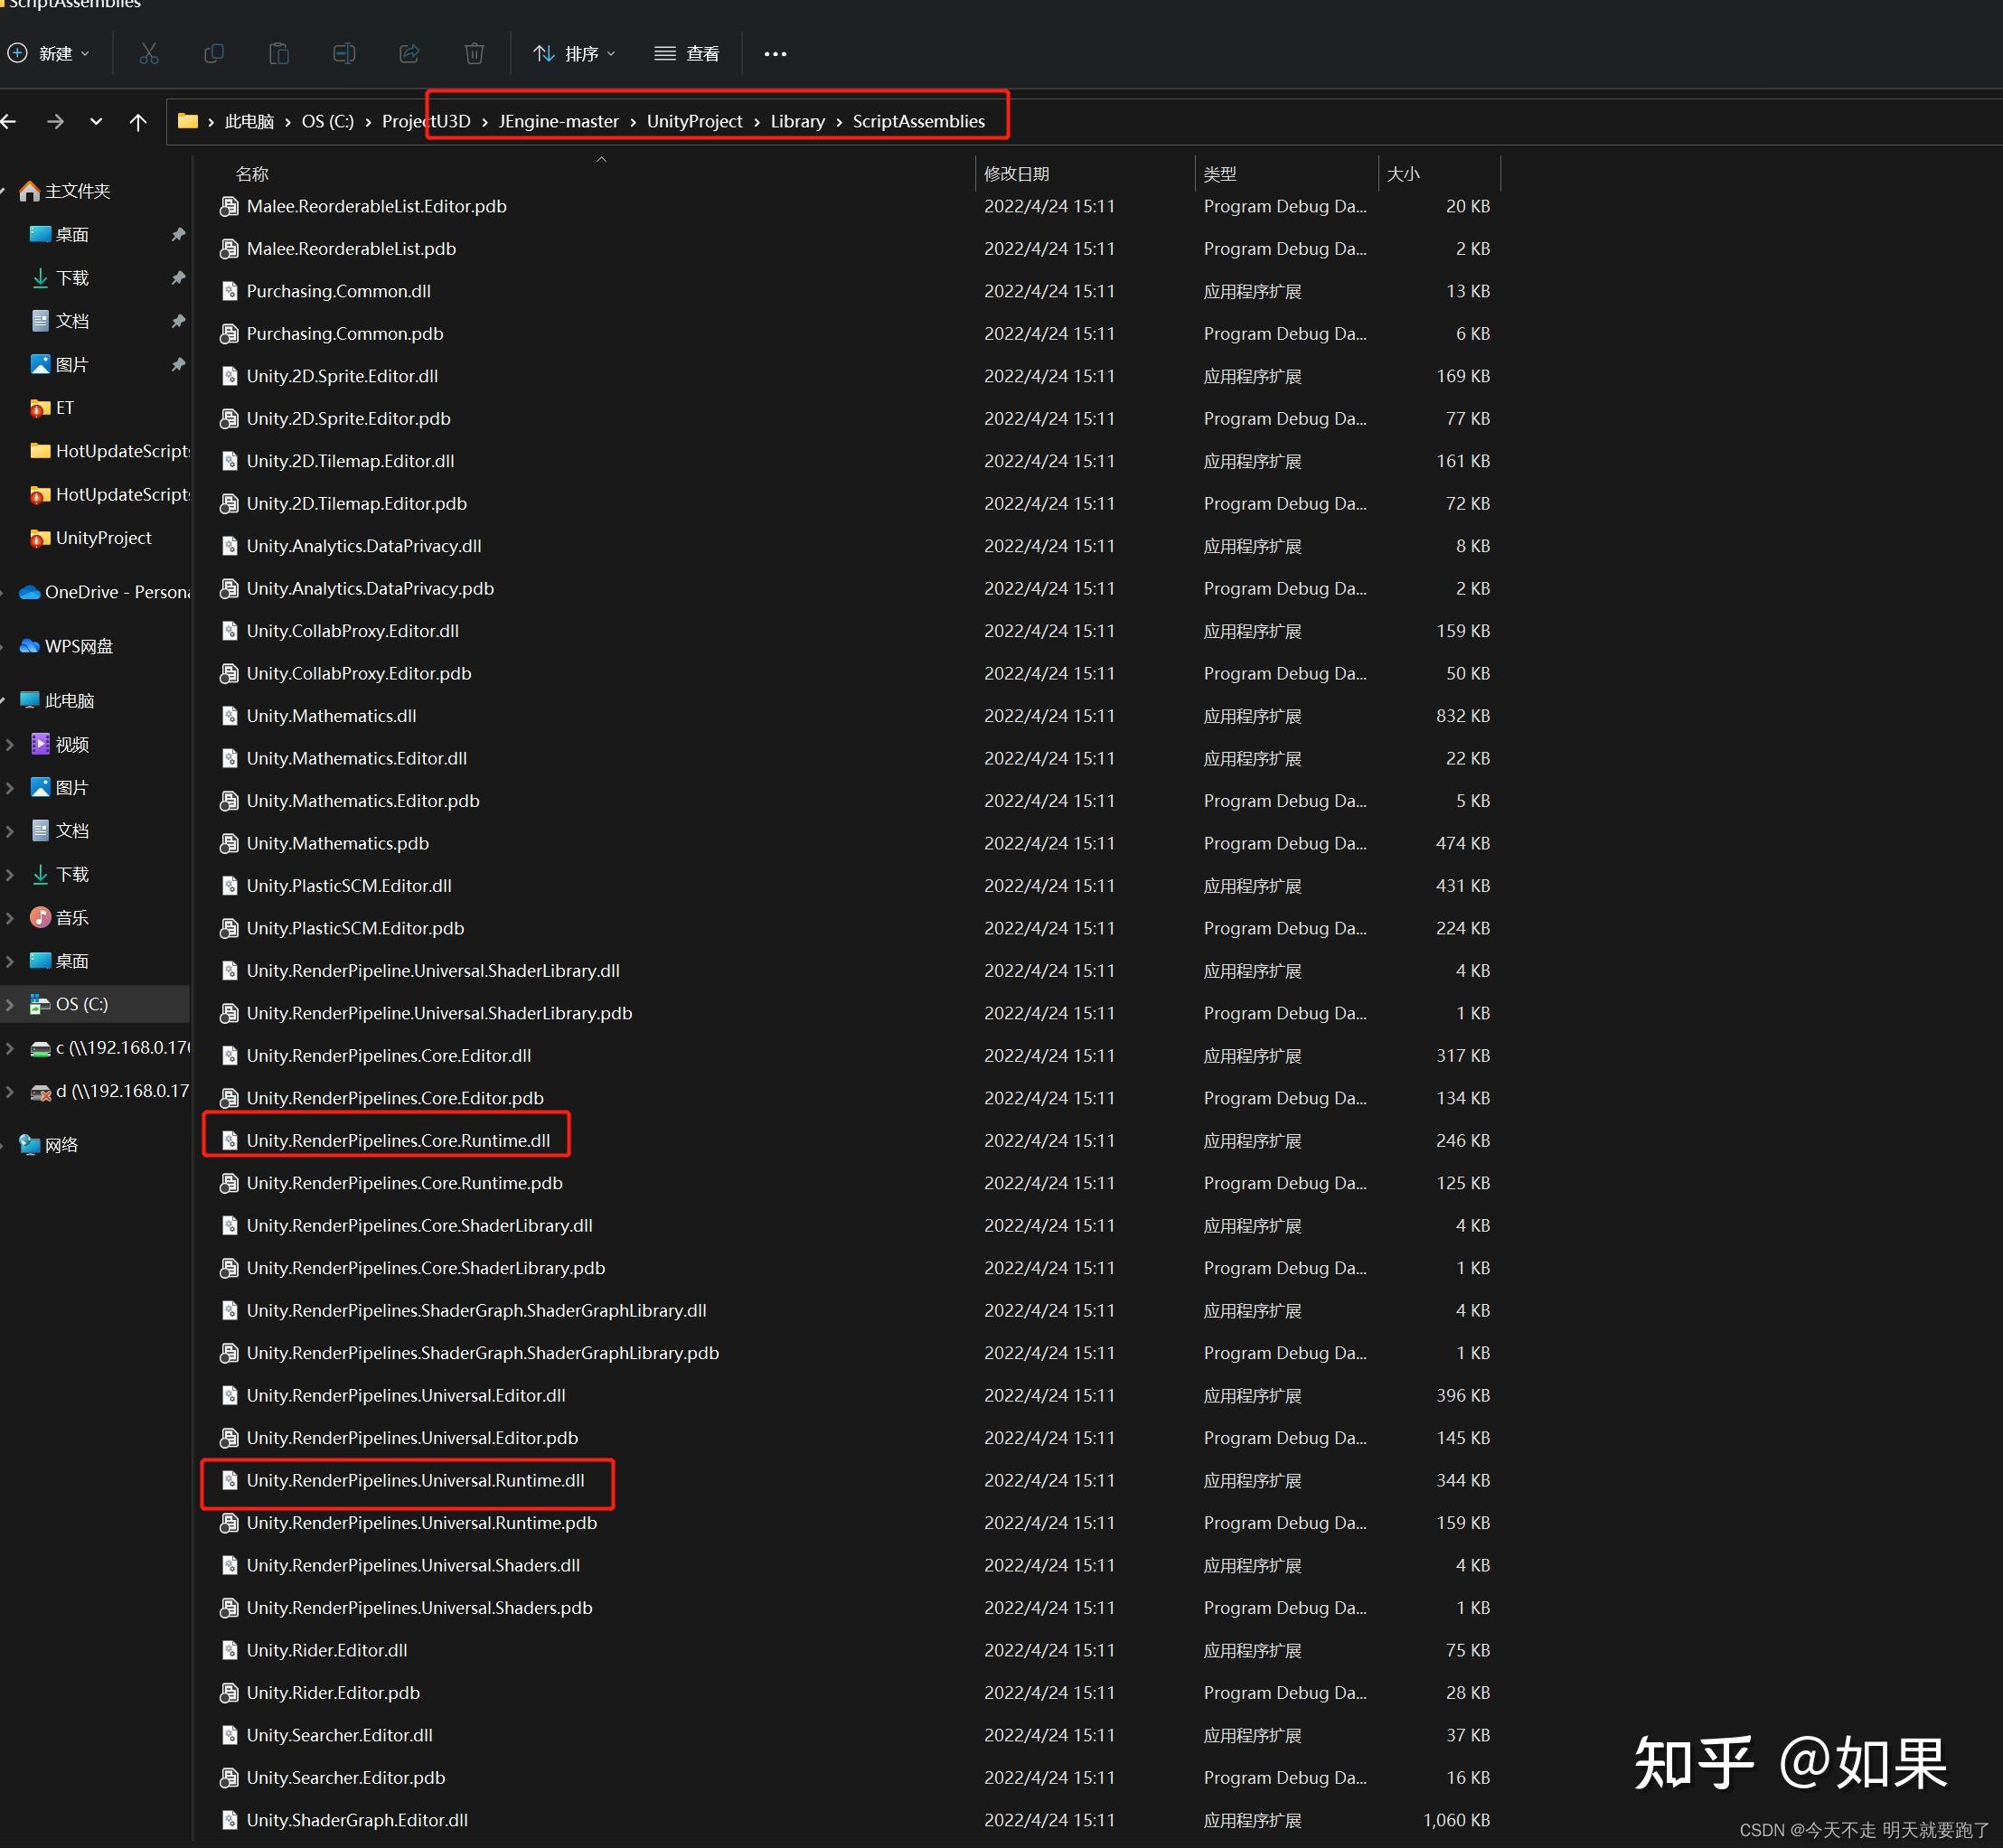Viewport: 2003px width, 1848px height.
Task: Go forward with the right arrow
Action: point(55,121)
